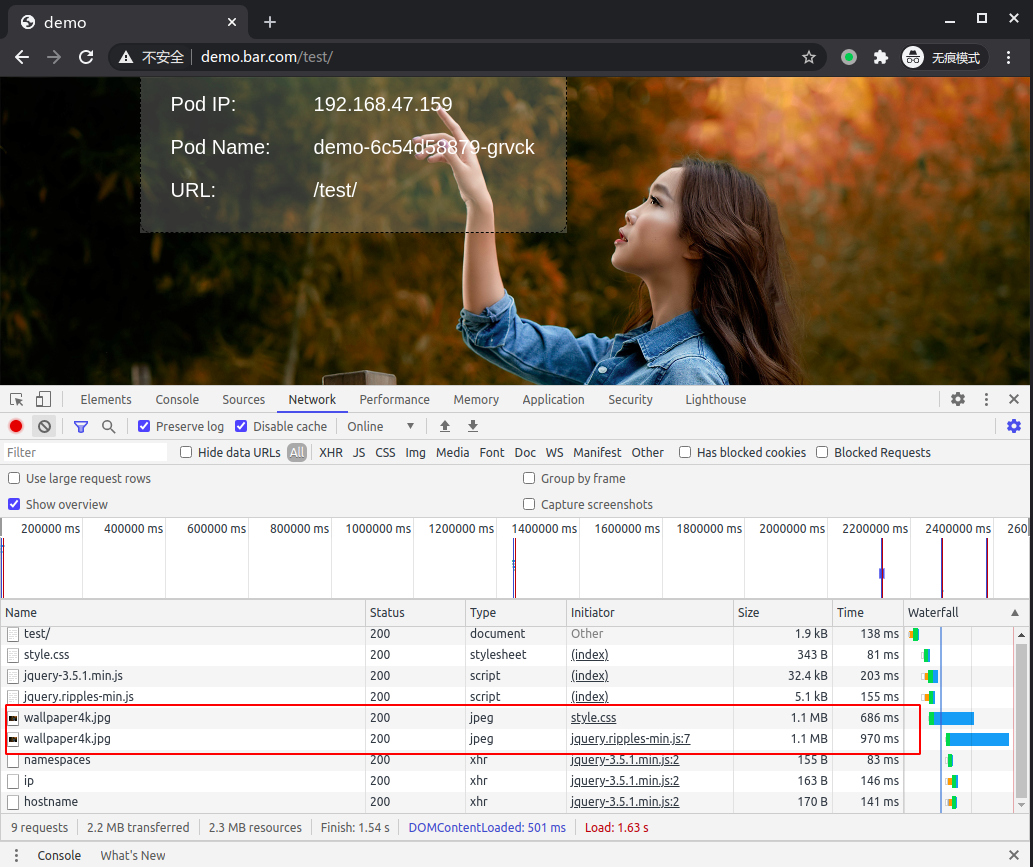Switch to the Performance tab

pos(394,399)
